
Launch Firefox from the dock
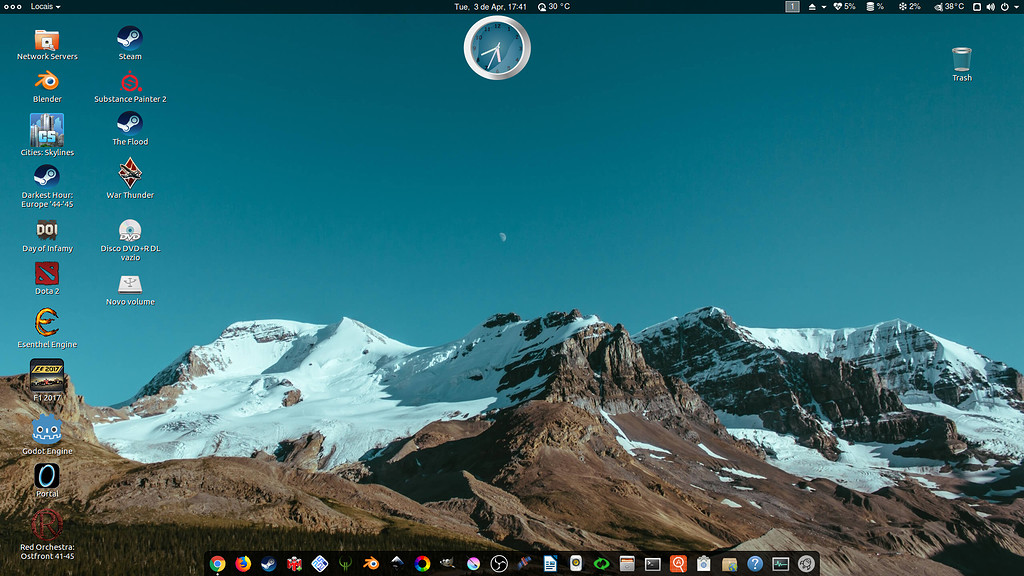point(243,564)
